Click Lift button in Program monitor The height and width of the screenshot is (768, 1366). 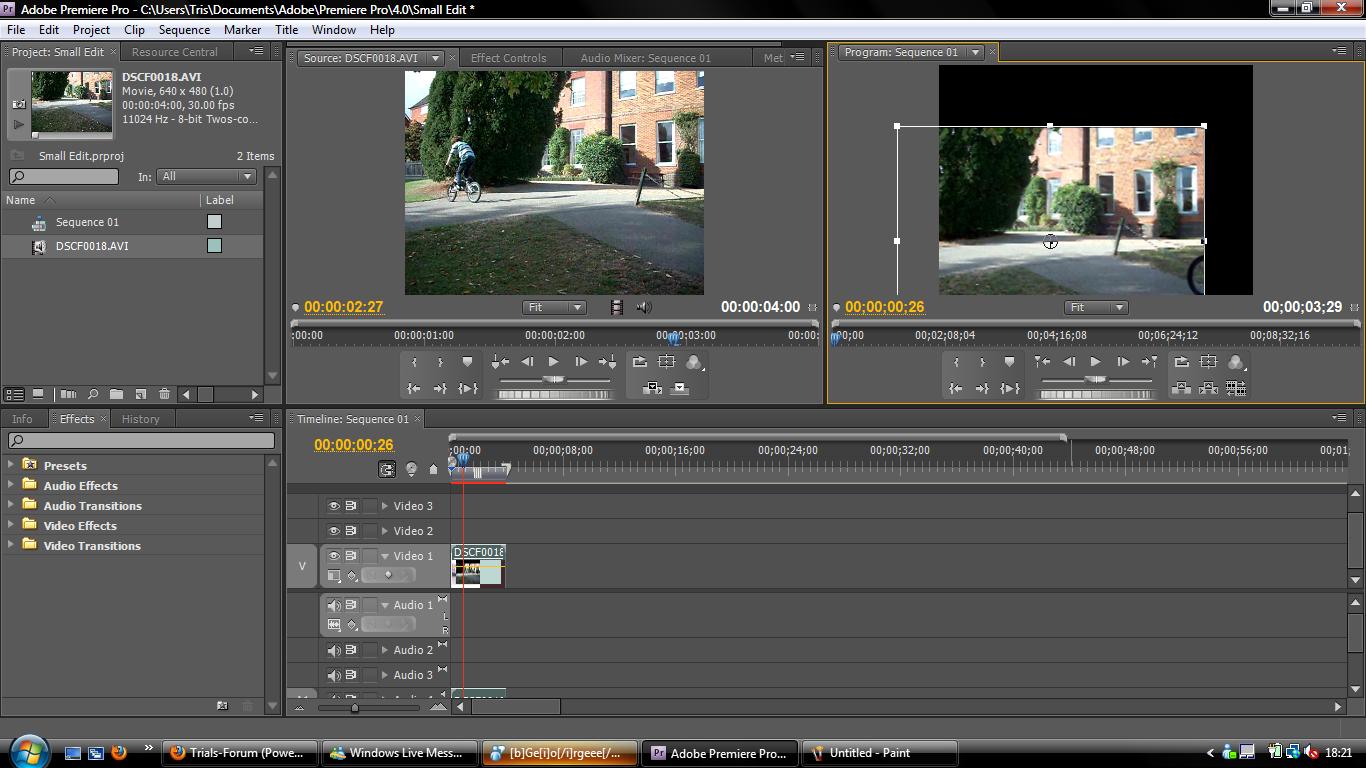[1181, 388]
